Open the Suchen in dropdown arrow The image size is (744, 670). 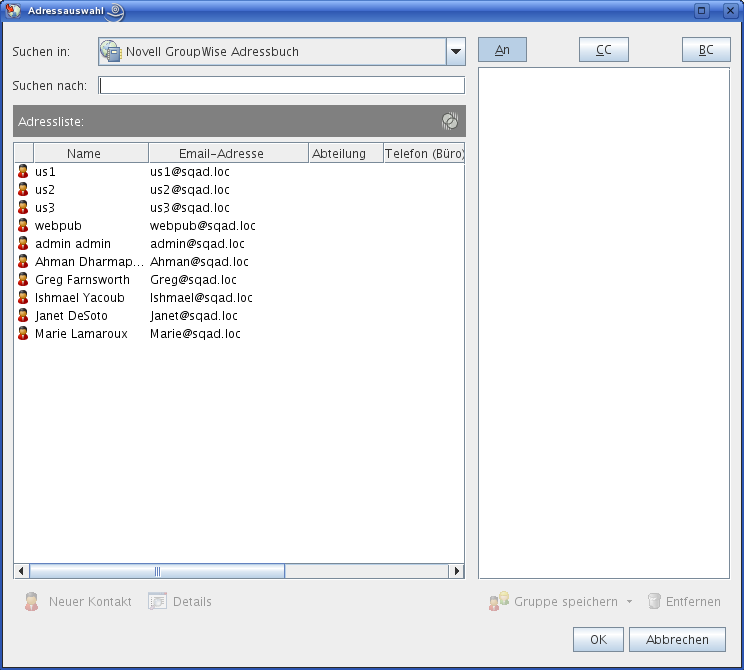coord(456,51)
